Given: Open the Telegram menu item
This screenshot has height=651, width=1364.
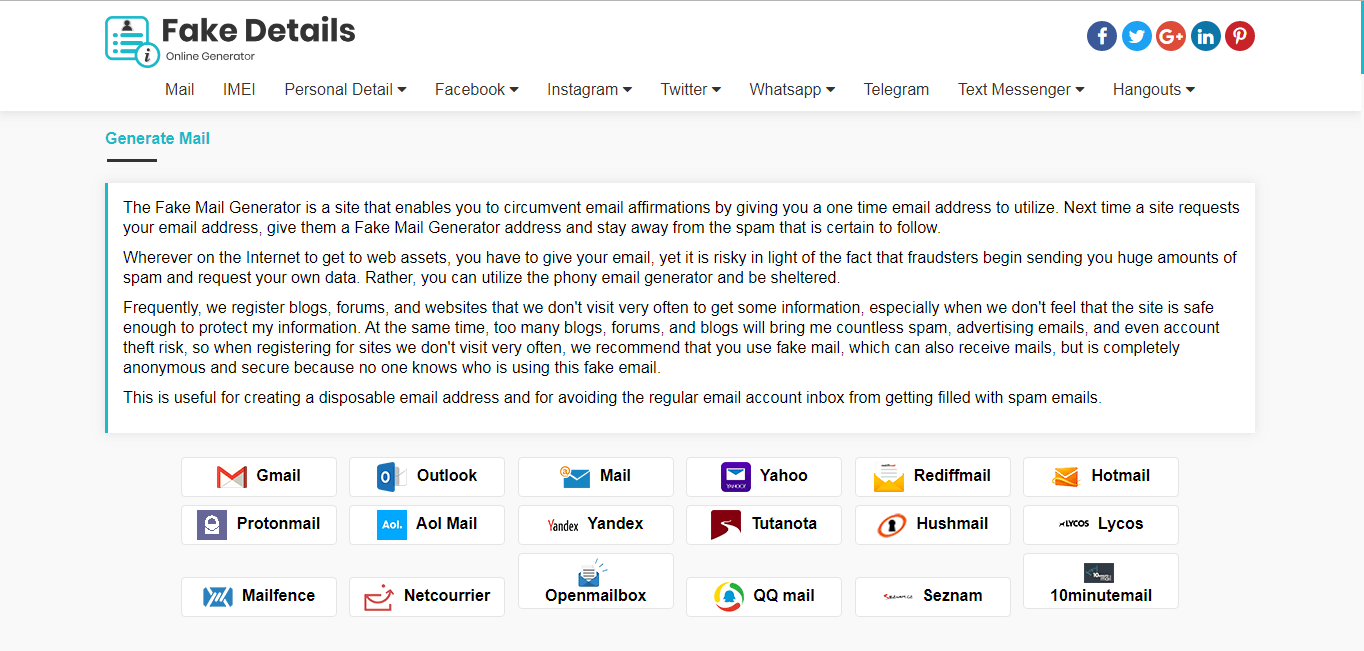Looking at the screenshot, I should pyautogui.click(x=896, y=90).
